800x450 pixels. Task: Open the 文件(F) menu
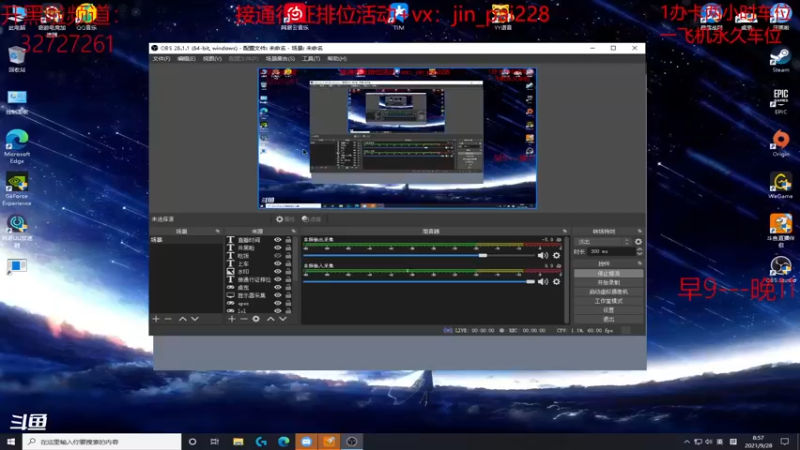(x=161, y=59)
